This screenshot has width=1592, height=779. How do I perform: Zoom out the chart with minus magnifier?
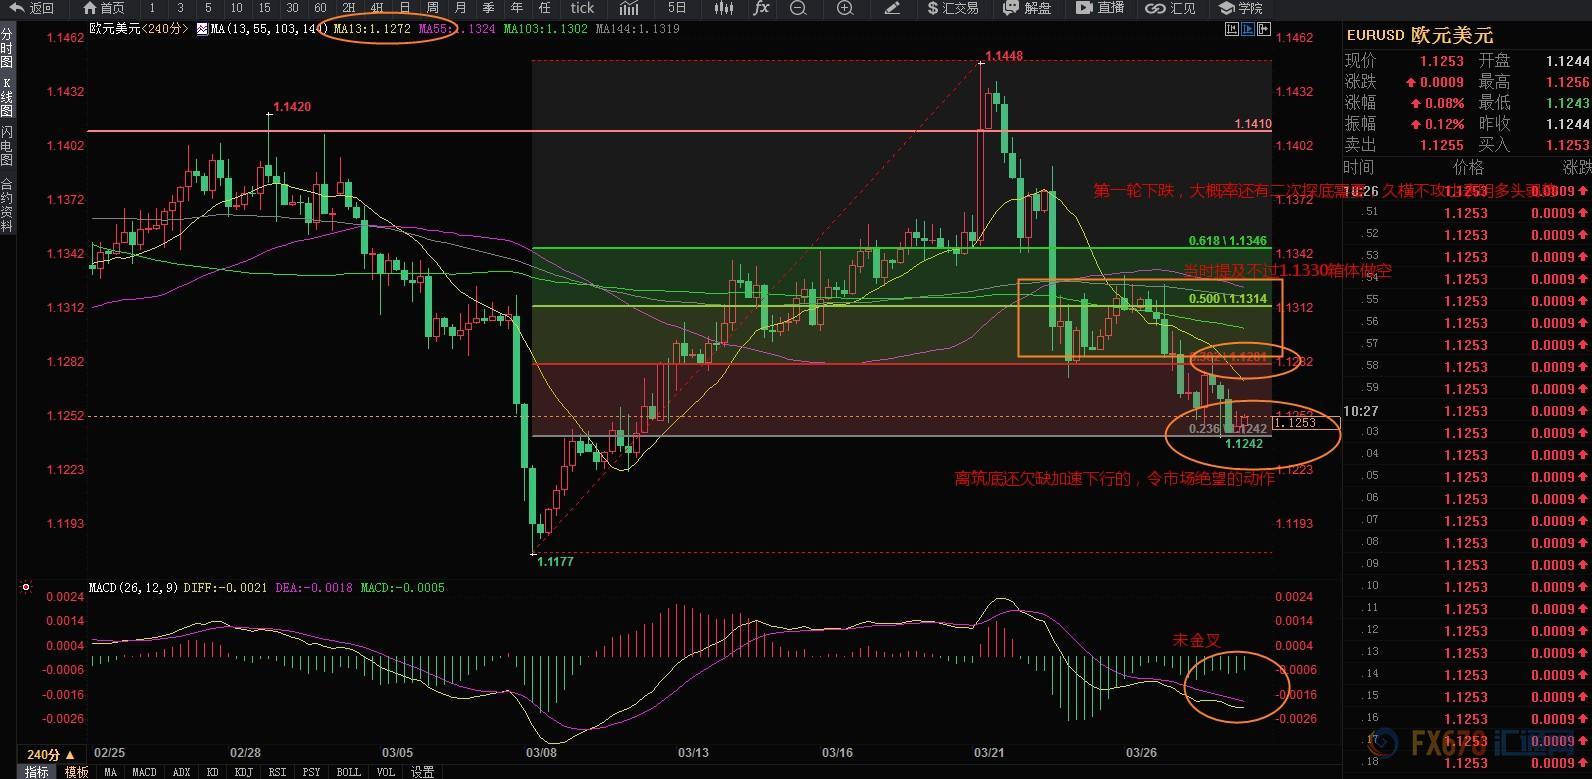click(798, 8)
